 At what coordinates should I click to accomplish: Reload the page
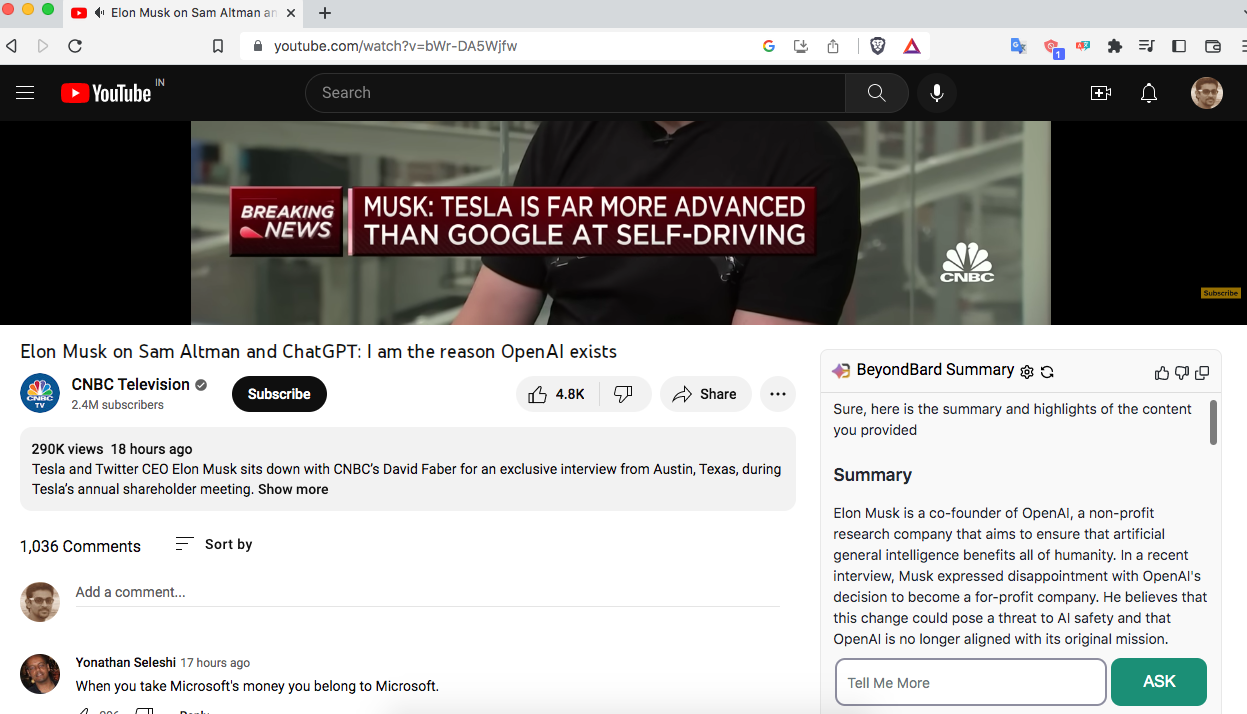click(75, 46)
